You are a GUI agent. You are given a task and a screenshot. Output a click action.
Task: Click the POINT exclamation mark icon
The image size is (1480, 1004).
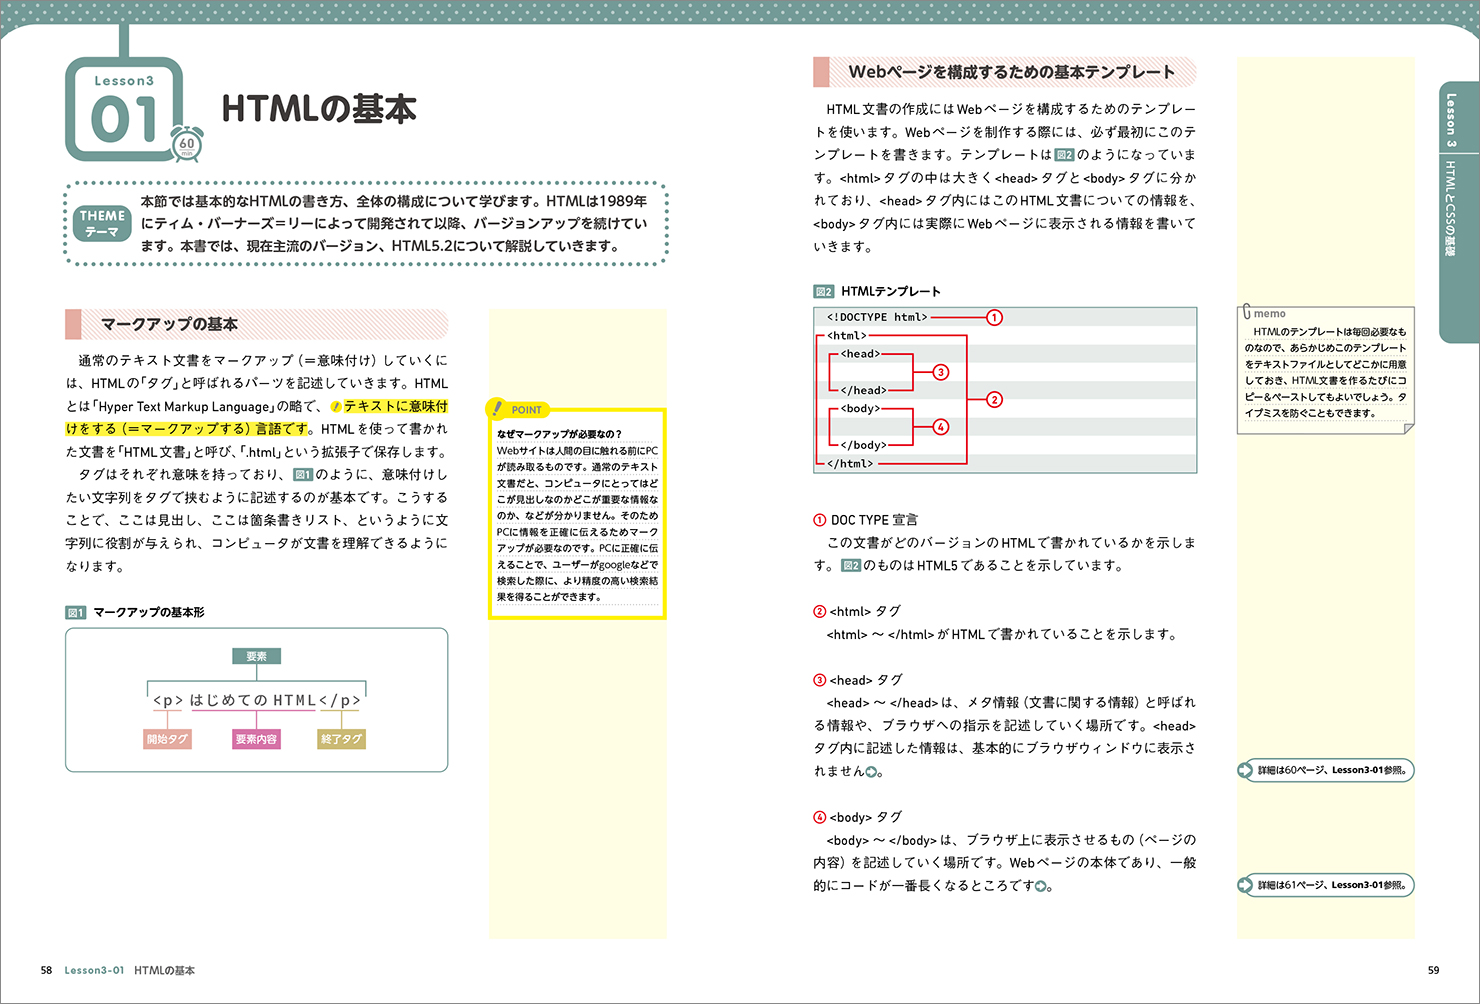coord(497,408)
